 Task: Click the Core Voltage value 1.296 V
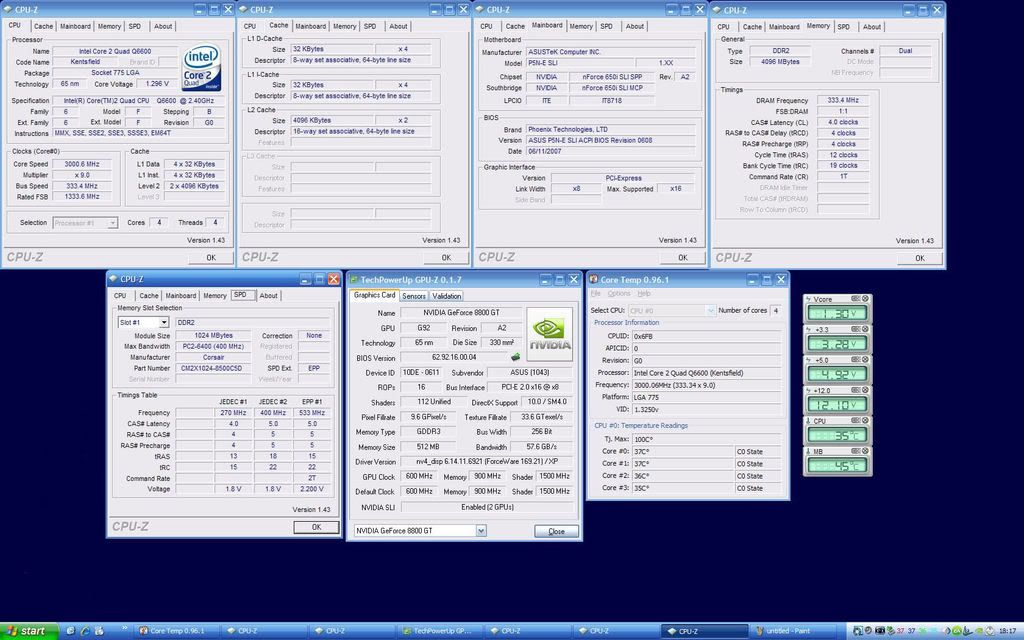pyautogui.click(x=157, y=84)
